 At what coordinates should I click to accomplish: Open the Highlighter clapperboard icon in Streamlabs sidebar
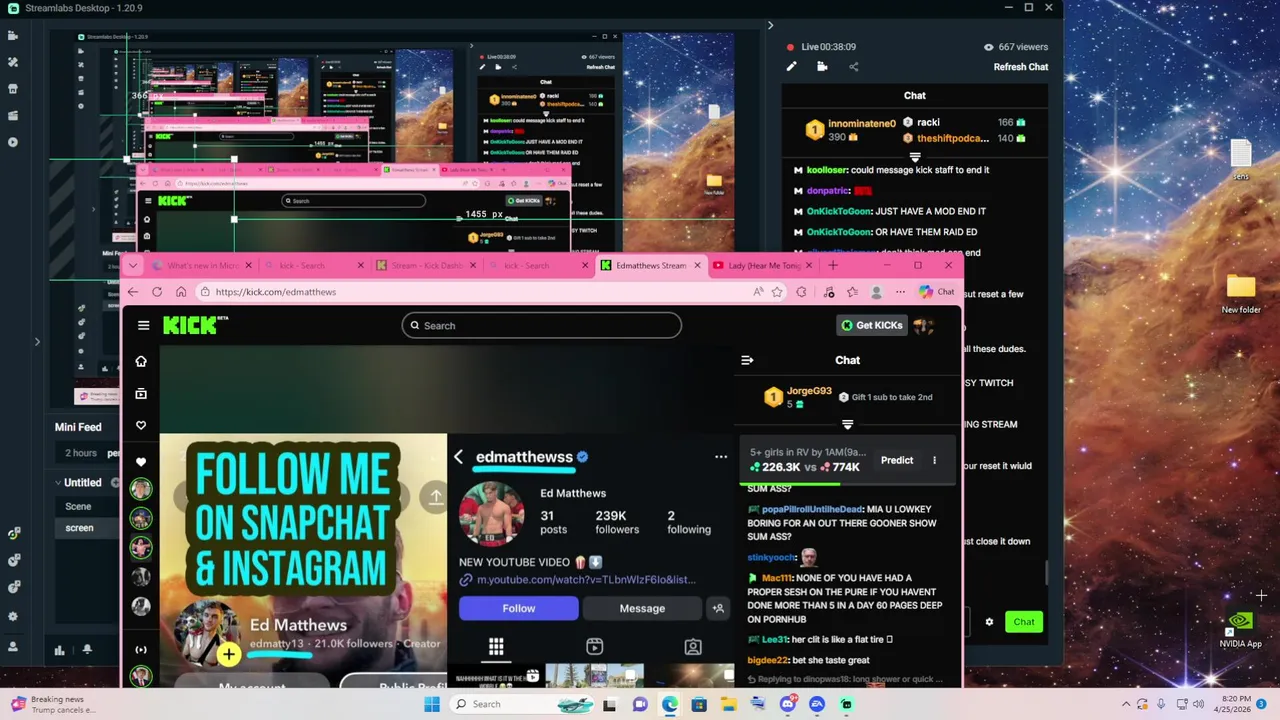pyautogui.click(x=13, y=115)
